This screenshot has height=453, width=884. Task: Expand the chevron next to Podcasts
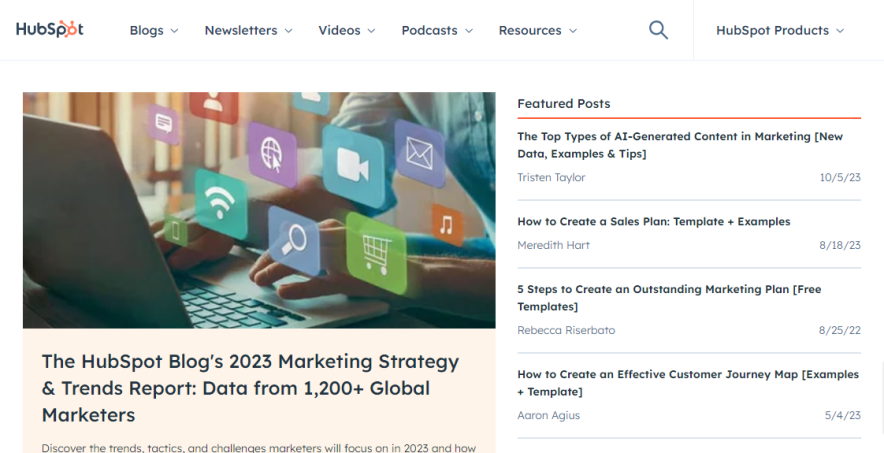pos(468,31)
